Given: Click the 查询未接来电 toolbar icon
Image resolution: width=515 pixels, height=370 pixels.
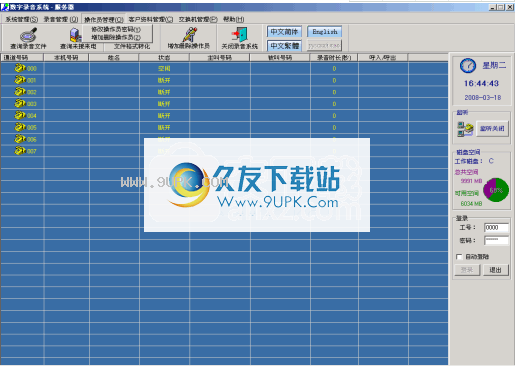Looking at the screenshot, I should point(76,35).
